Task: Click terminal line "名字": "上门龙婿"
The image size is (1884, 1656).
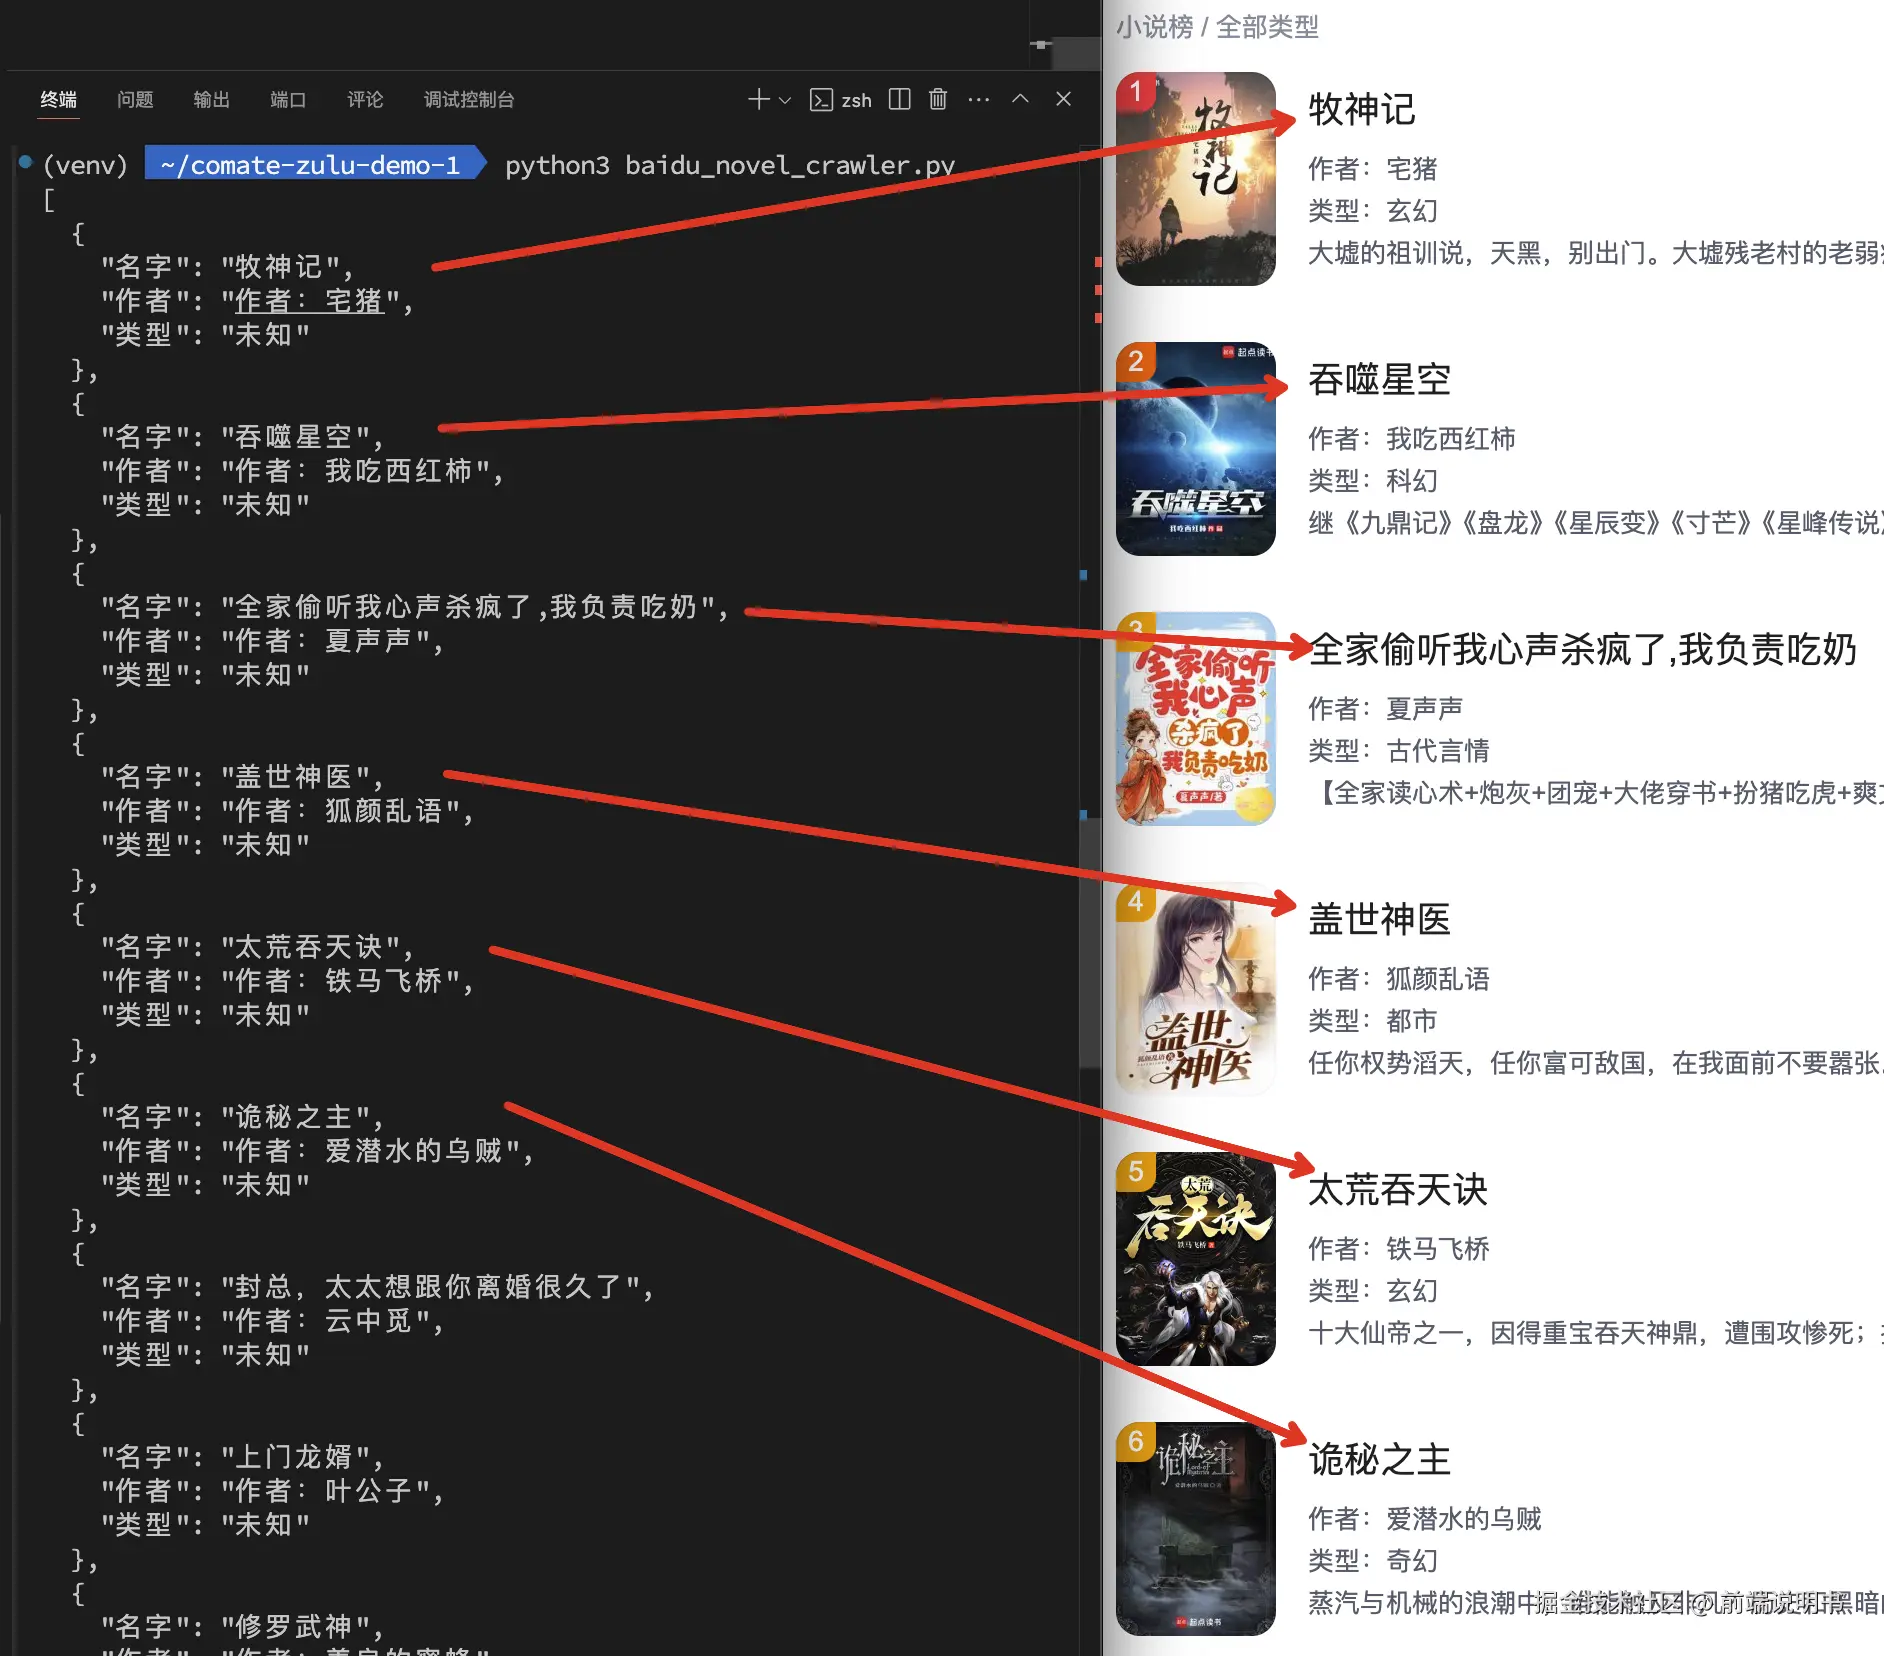Action: click(x=242, y=1457)
